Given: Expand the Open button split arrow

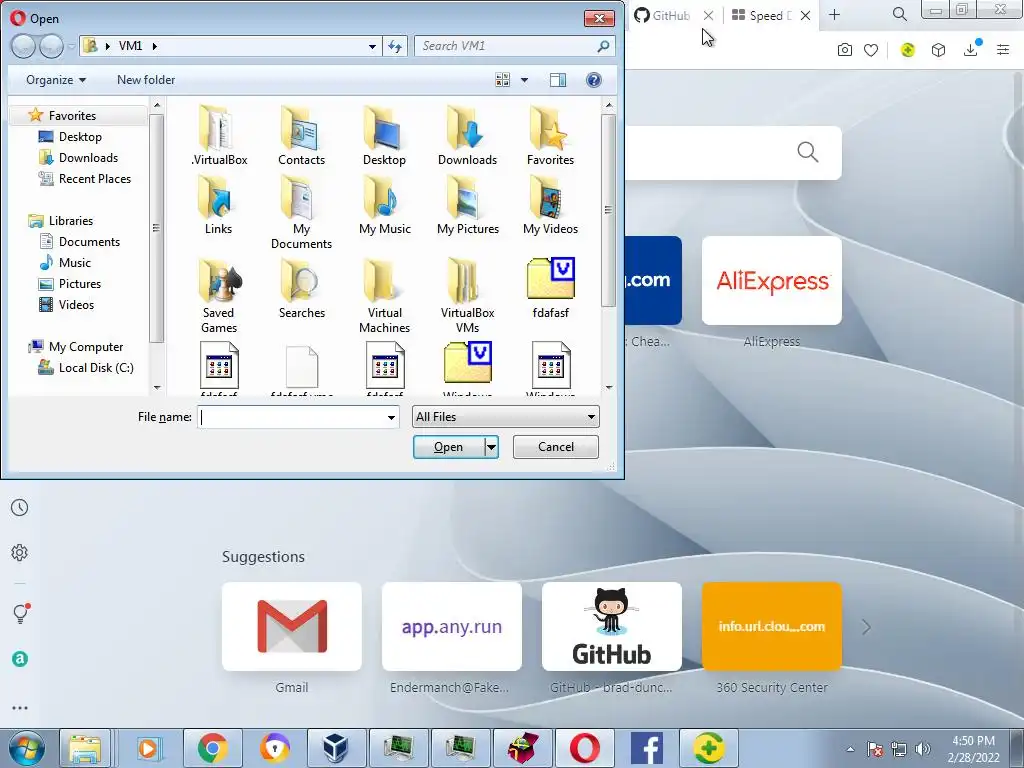Looking at the screenshot, I should (x=491, y=447).
